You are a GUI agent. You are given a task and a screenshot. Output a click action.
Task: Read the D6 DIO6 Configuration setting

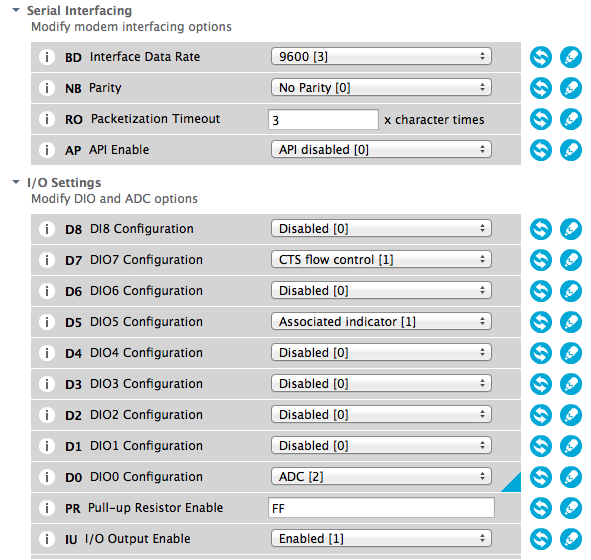[541, 291]
